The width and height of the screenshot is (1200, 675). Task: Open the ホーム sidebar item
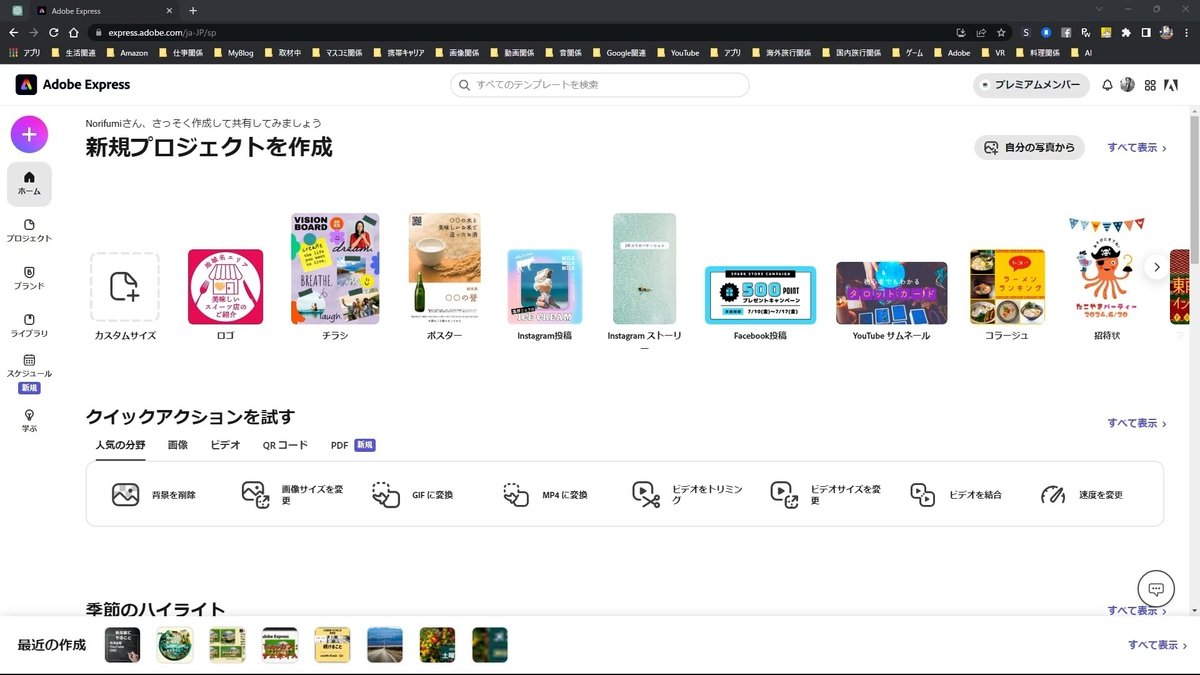[29, 184]
